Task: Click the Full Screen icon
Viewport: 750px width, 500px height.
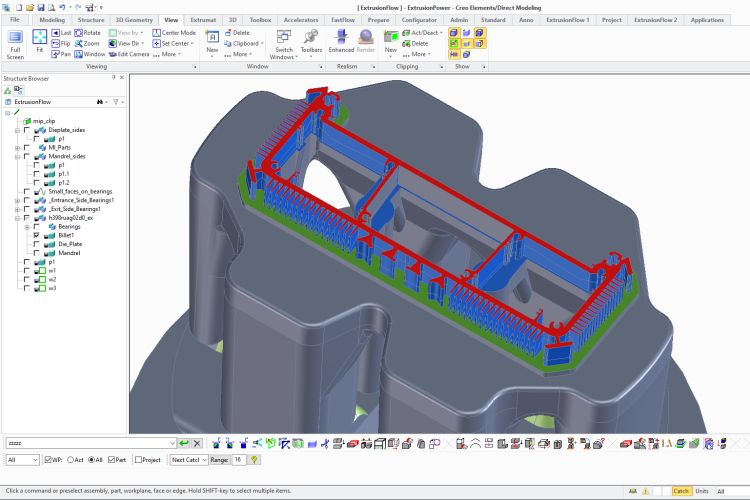Action: (x=15, y=37)
